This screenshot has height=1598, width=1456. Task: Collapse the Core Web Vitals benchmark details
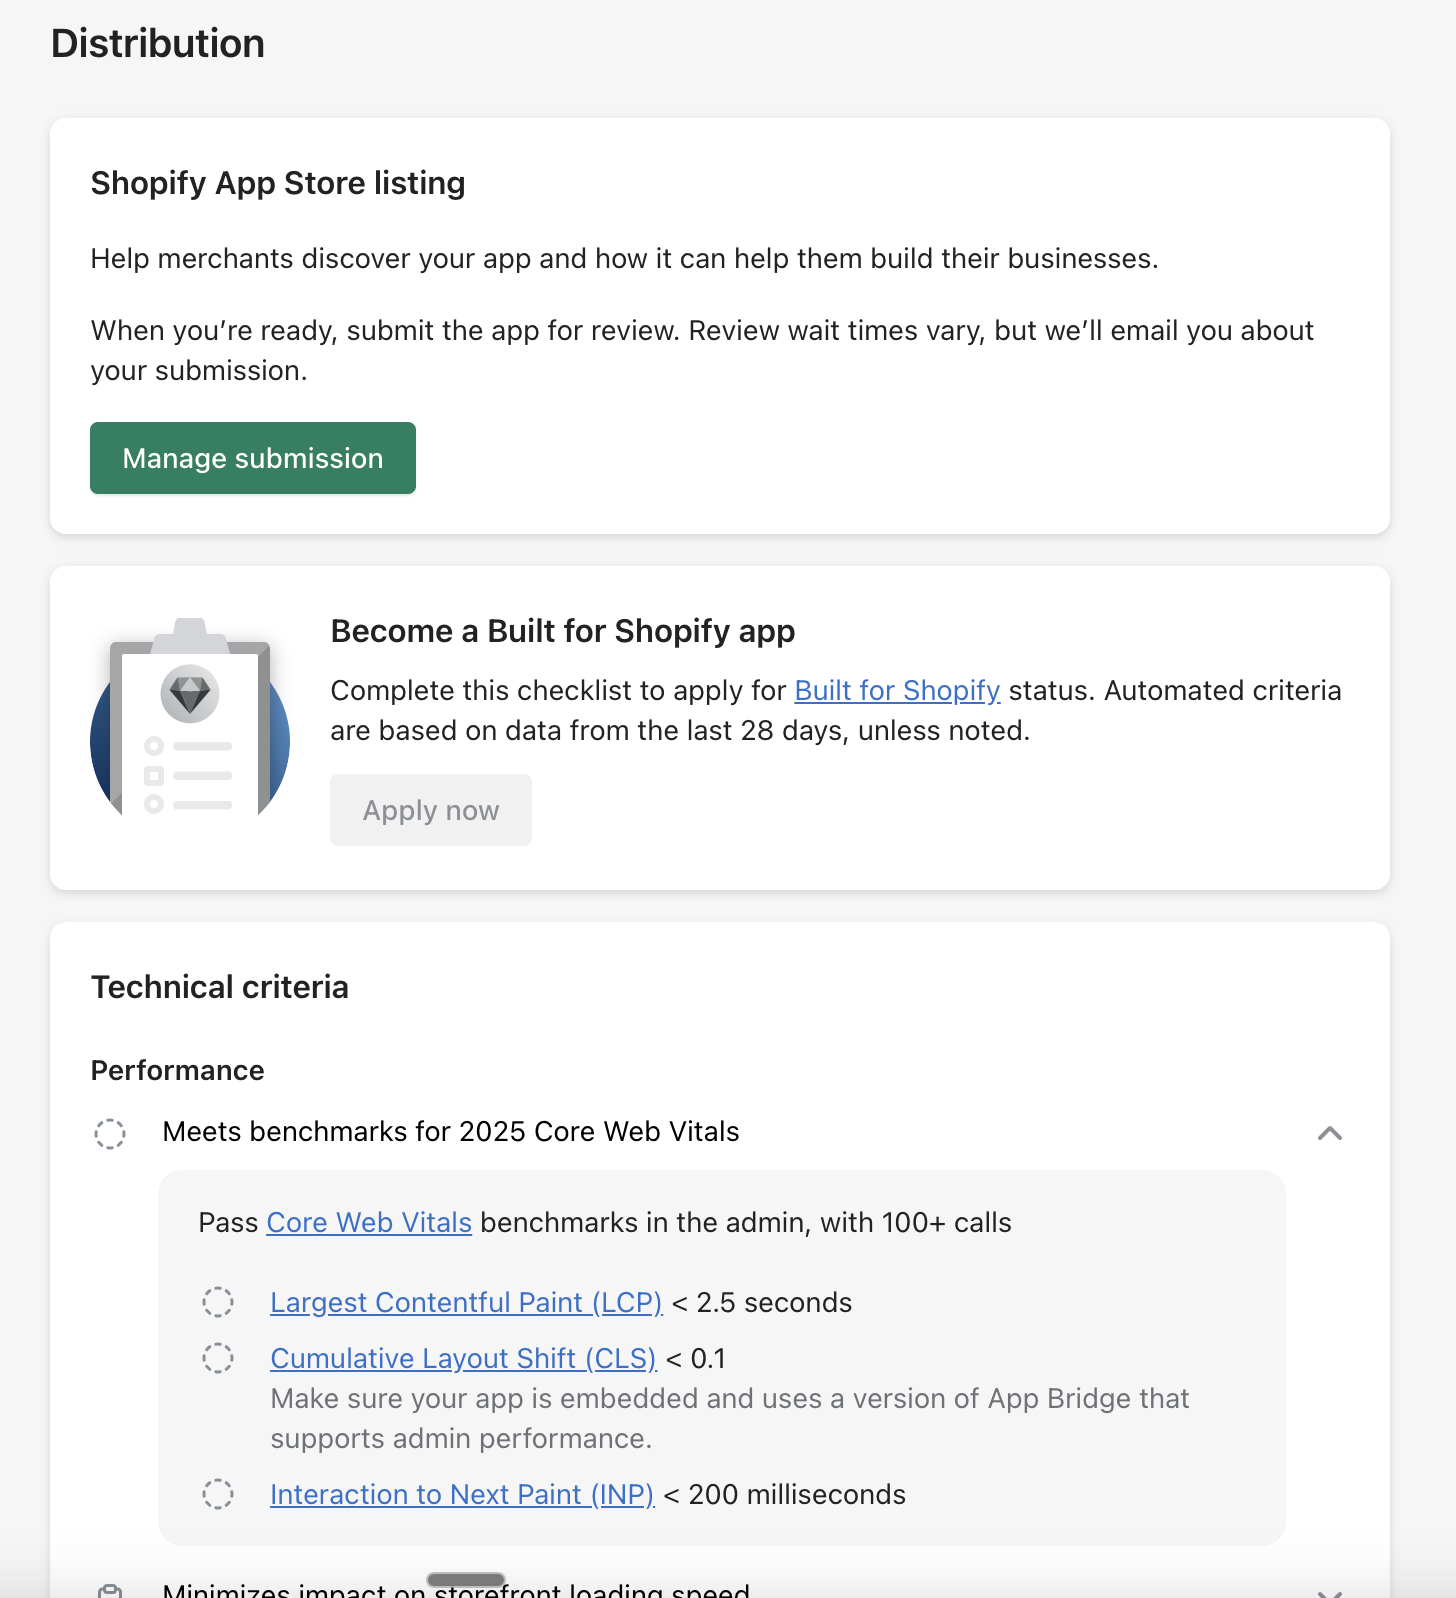tap(1330, 1133)
